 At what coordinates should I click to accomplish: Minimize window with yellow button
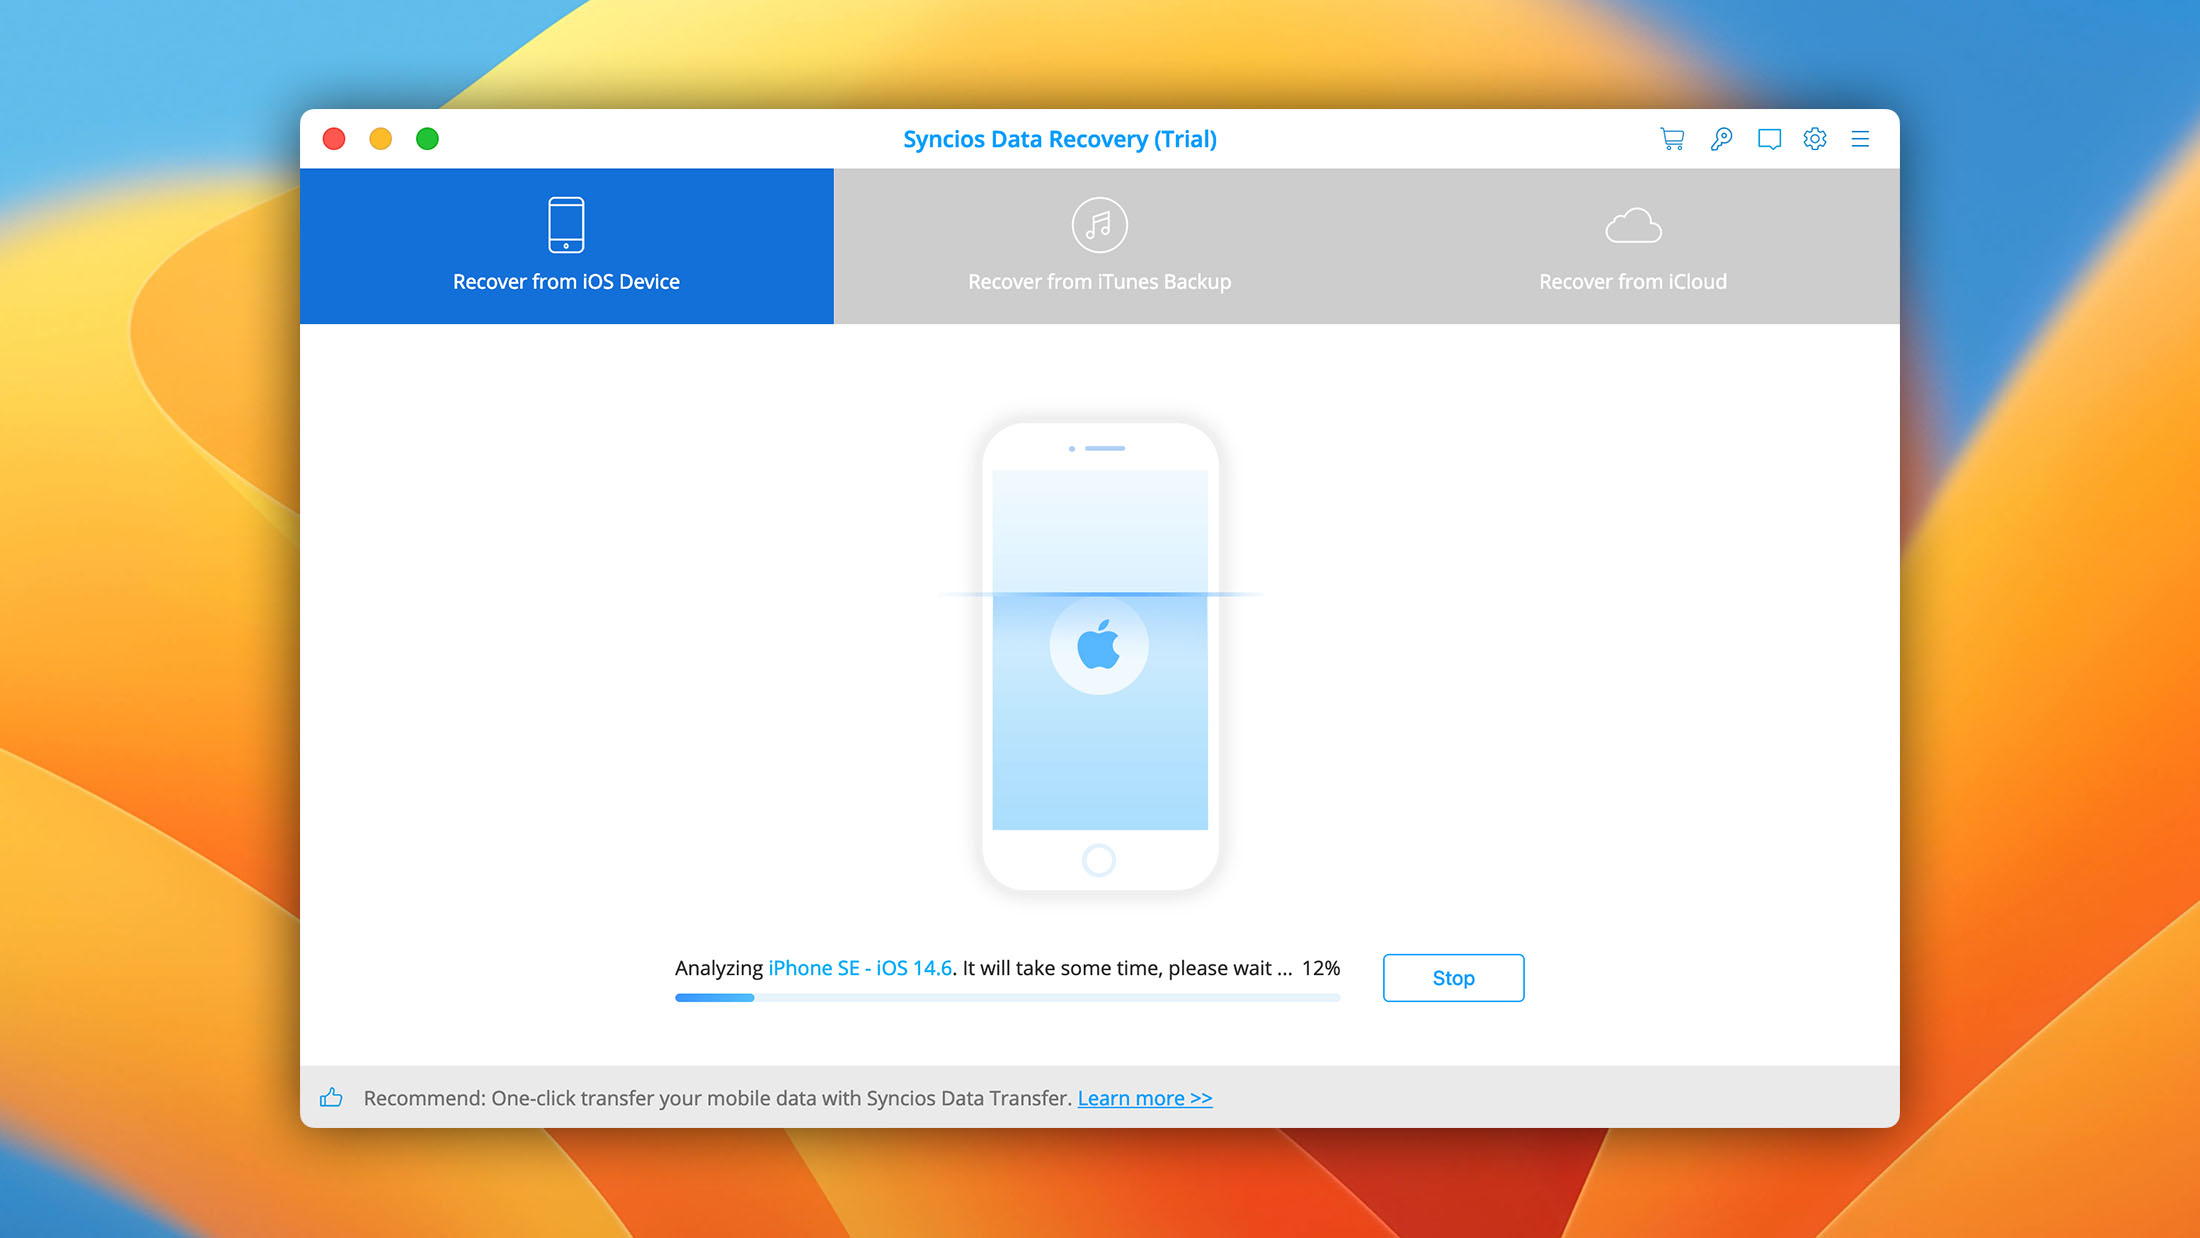(381, 139)
